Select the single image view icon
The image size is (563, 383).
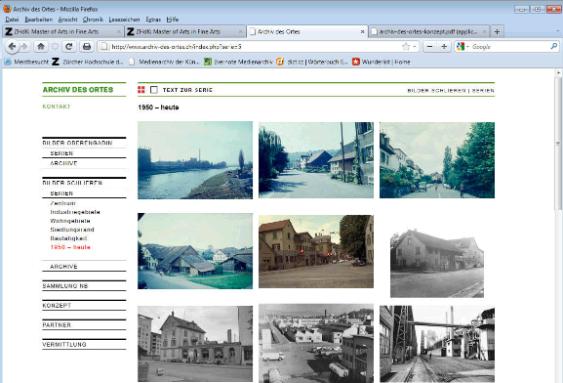pyautogui.click(x=154, y=90)
